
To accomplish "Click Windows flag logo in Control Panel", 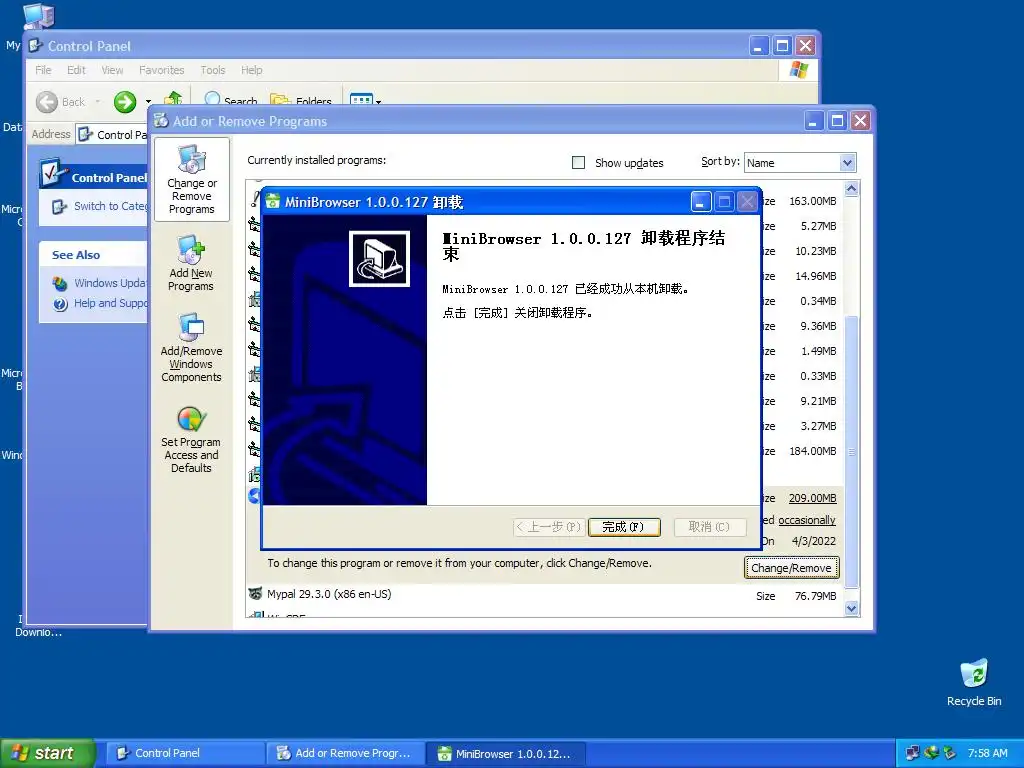I will tap(799, 69).
